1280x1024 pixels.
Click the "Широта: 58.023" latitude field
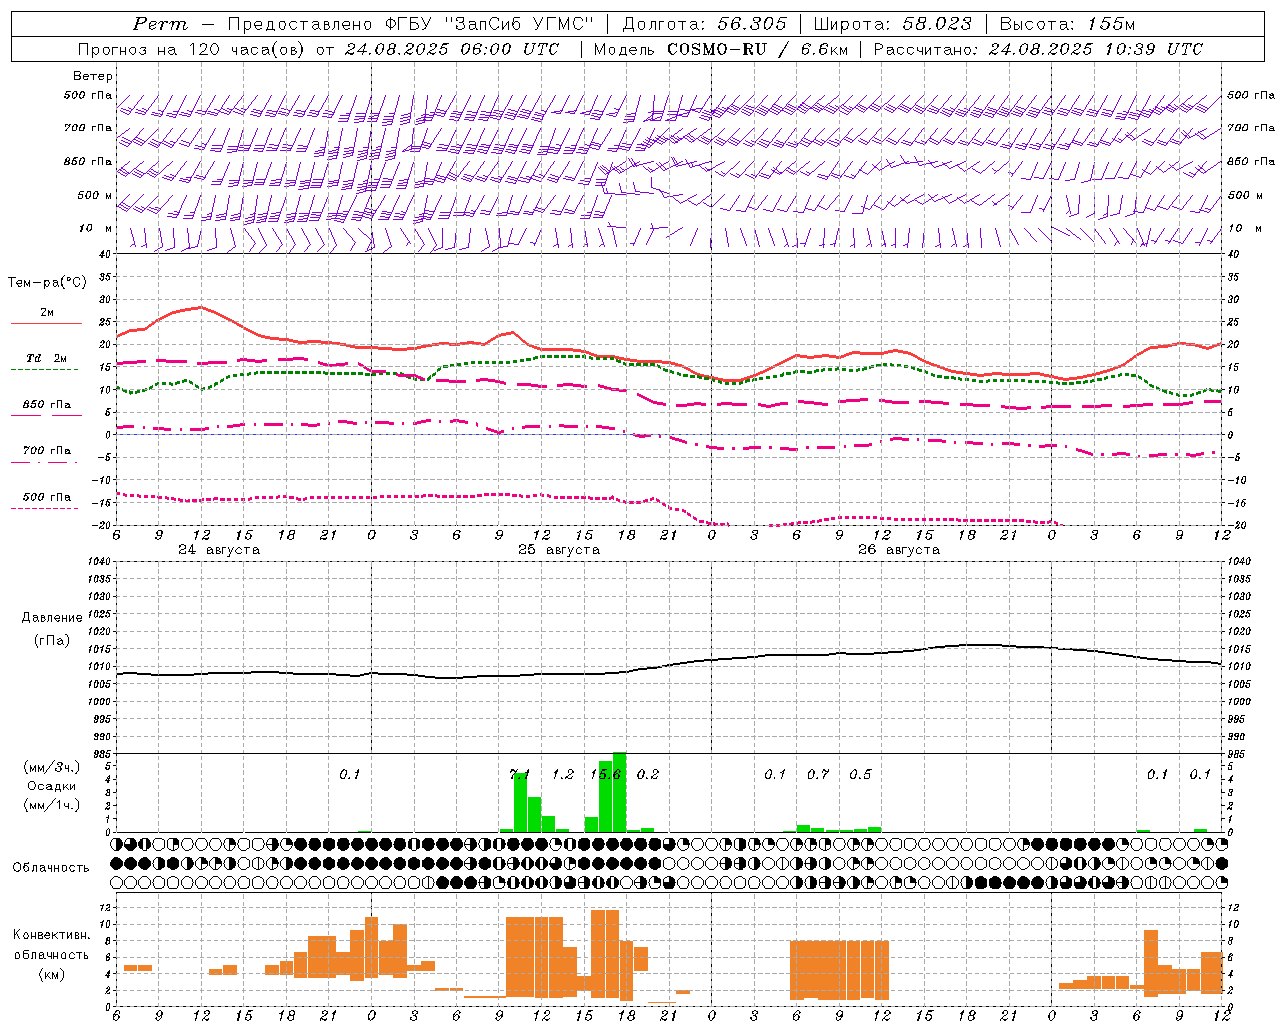[893, 24]
